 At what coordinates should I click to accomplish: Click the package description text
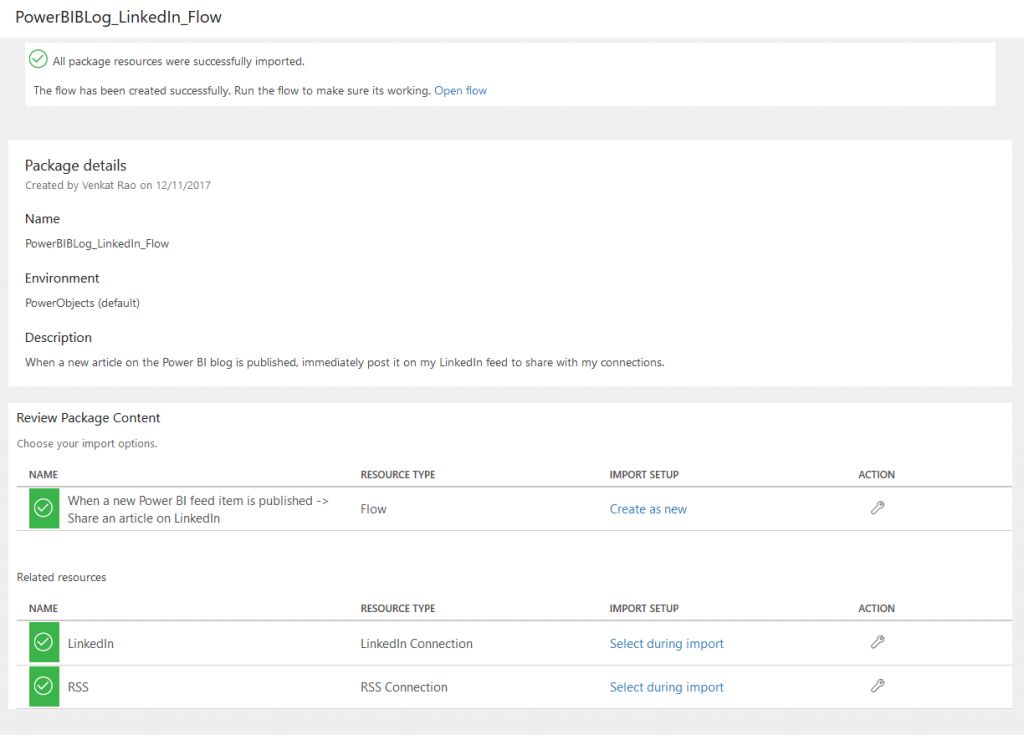click(x=344, y=362)
